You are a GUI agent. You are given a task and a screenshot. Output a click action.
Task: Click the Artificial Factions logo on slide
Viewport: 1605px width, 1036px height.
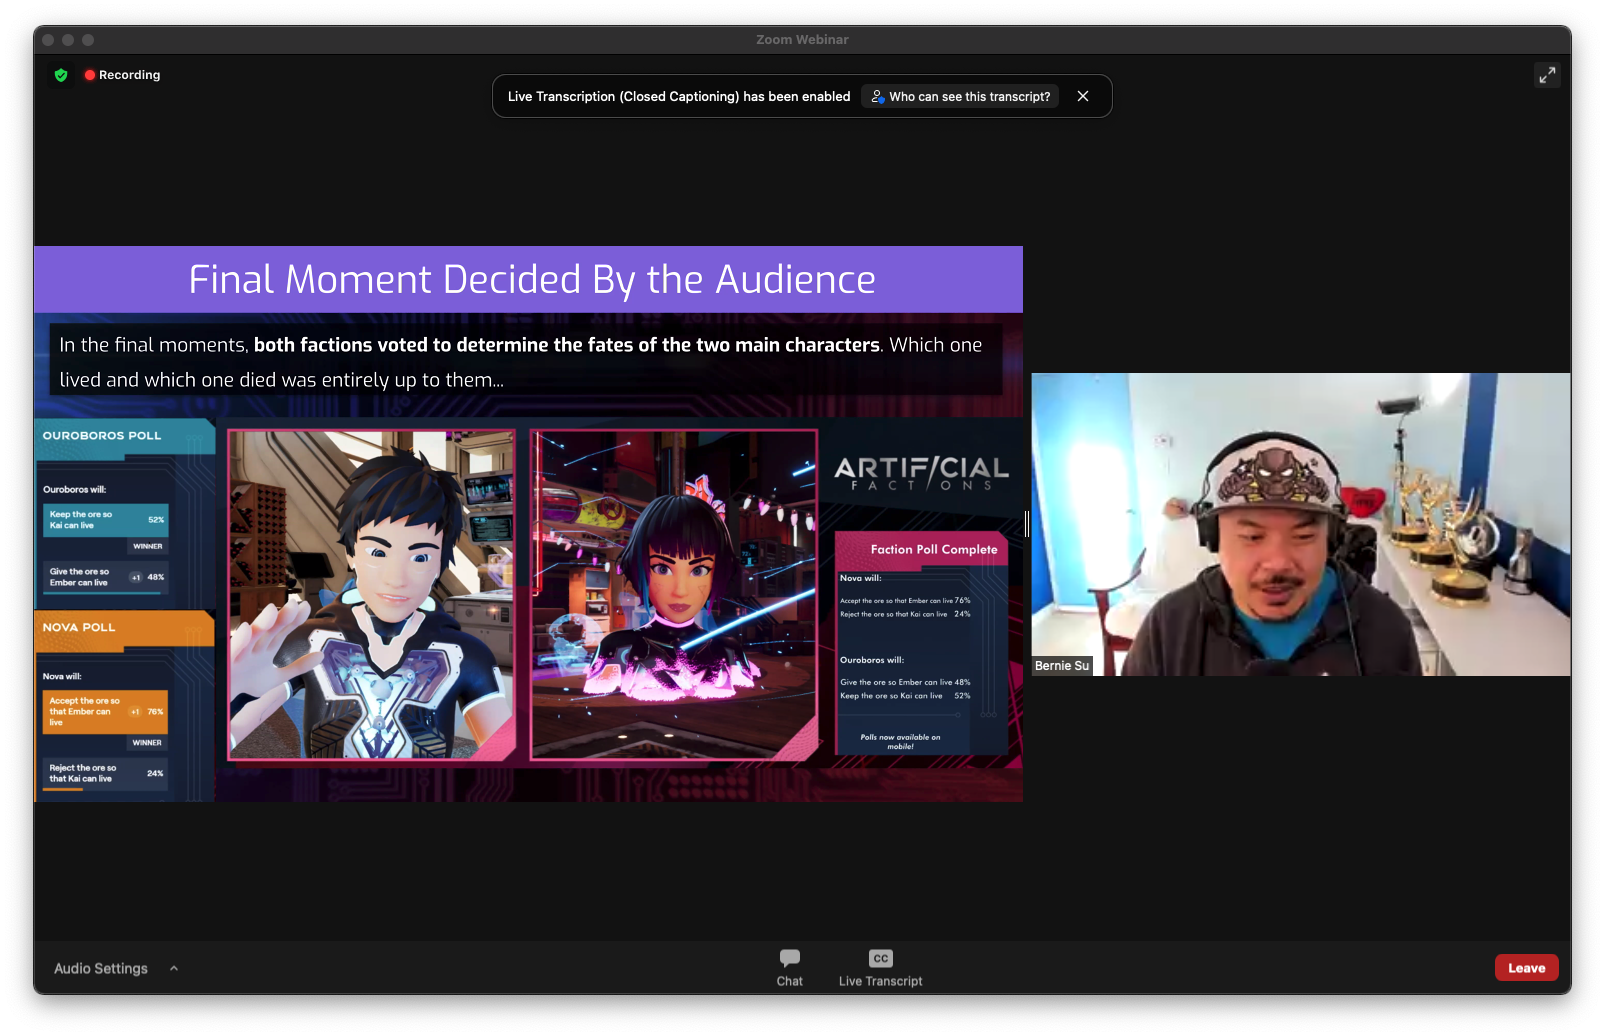click(921, 473)
